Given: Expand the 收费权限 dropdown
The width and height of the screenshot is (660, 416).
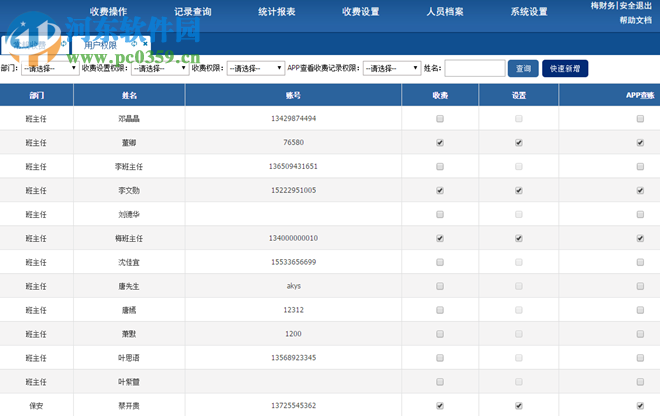Looking at the screenshot, I should tap(255, 68).
